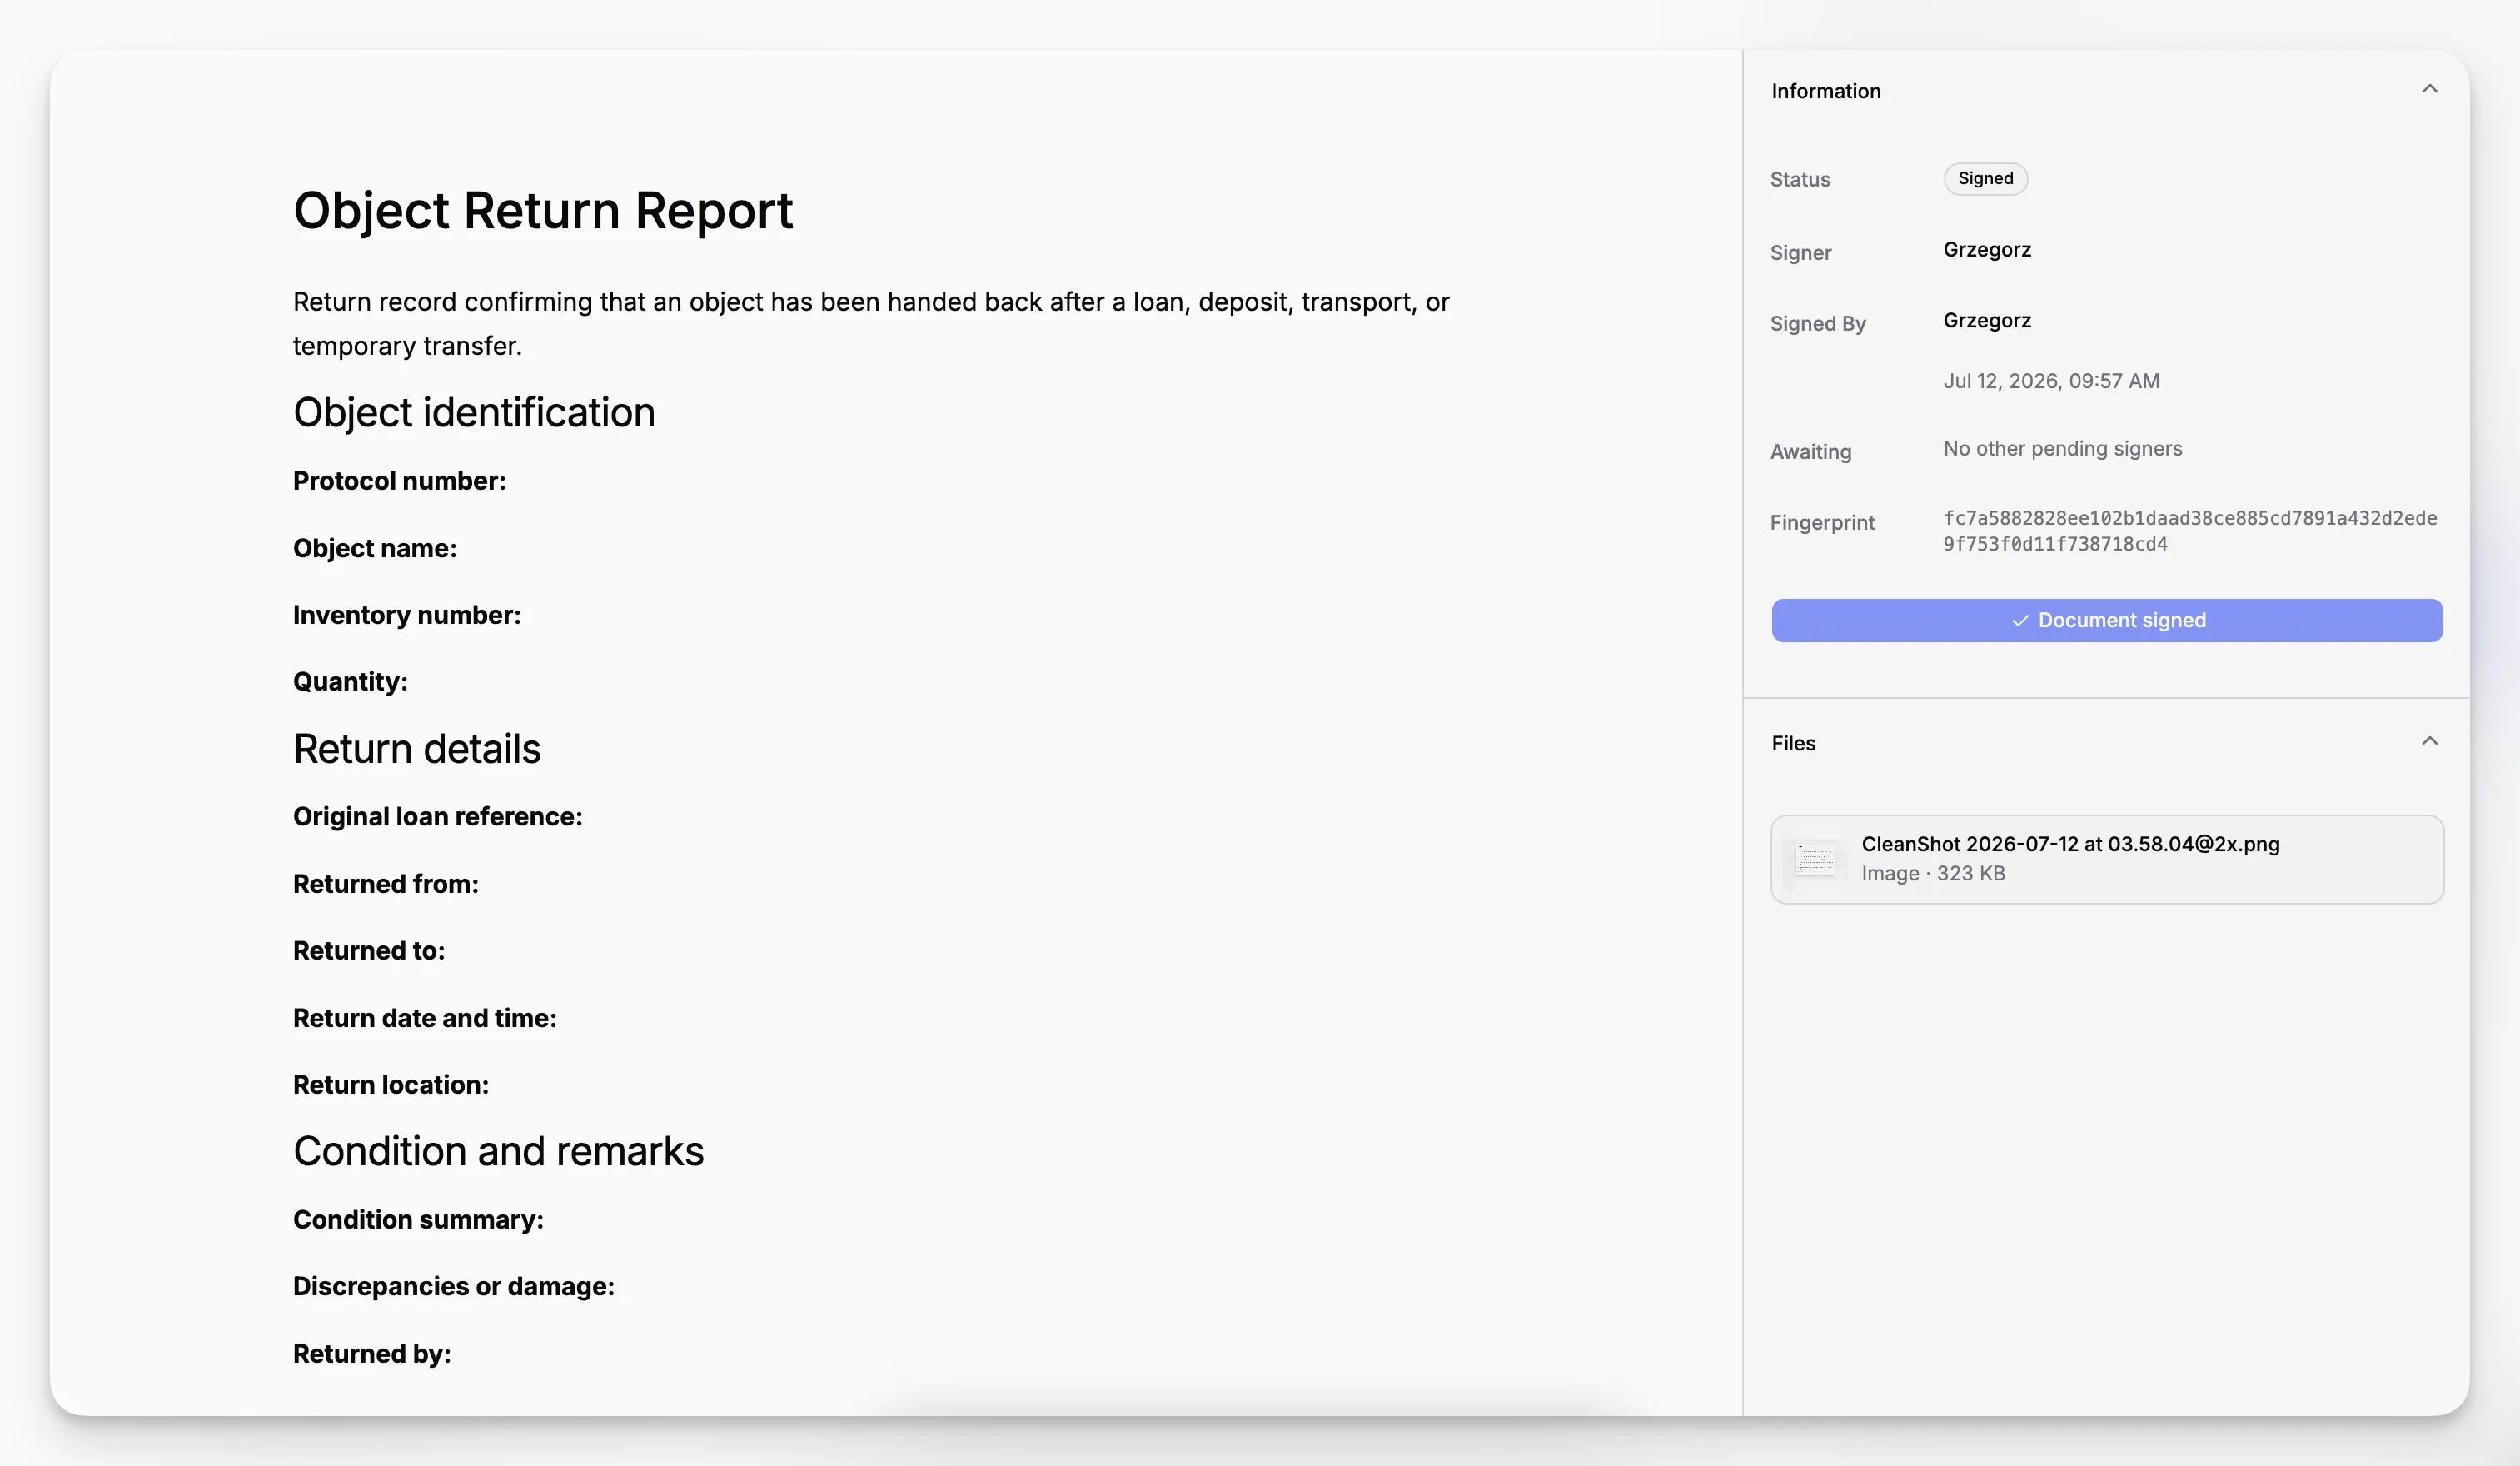
Task: Click the Return details heading
Action: point(417,749)
